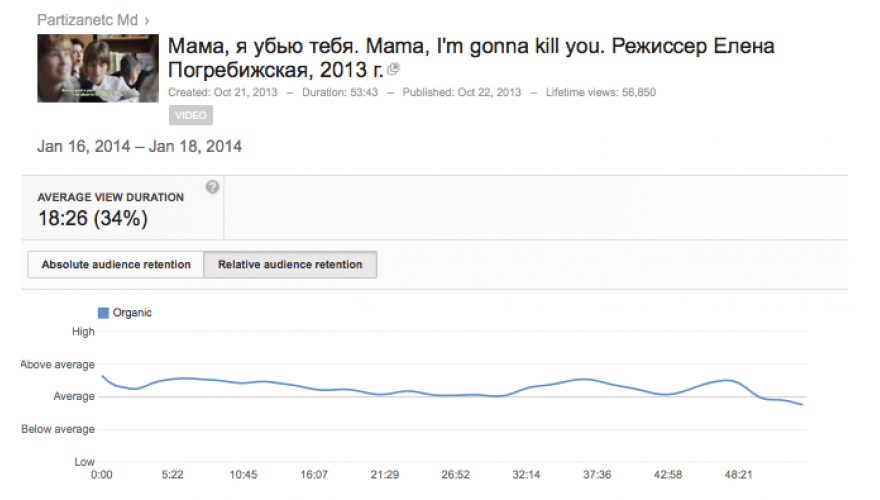Click the Organic legend label
The height and width of the screenshot is (500, 880).
(132, 313)
